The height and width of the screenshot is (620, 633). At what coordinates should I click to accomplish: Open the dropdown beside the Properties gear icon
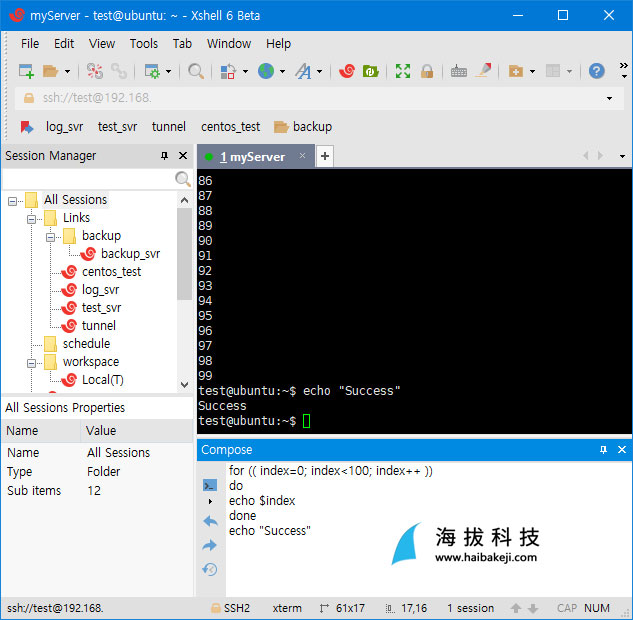click(168, 71)
